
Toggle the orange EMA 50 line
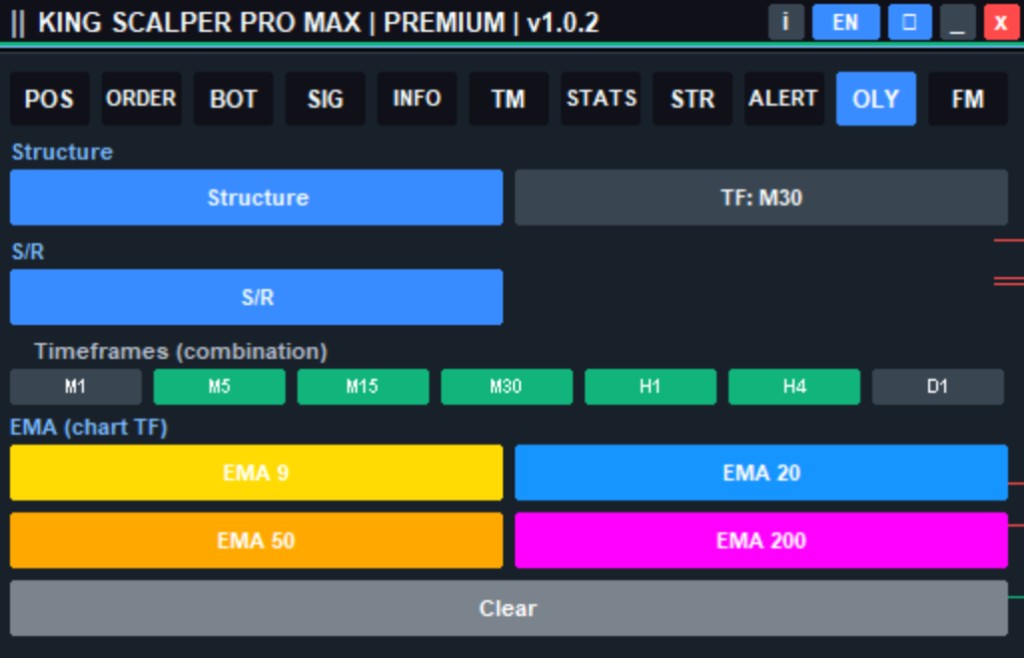pyautogui.click(x=257, y=540)
